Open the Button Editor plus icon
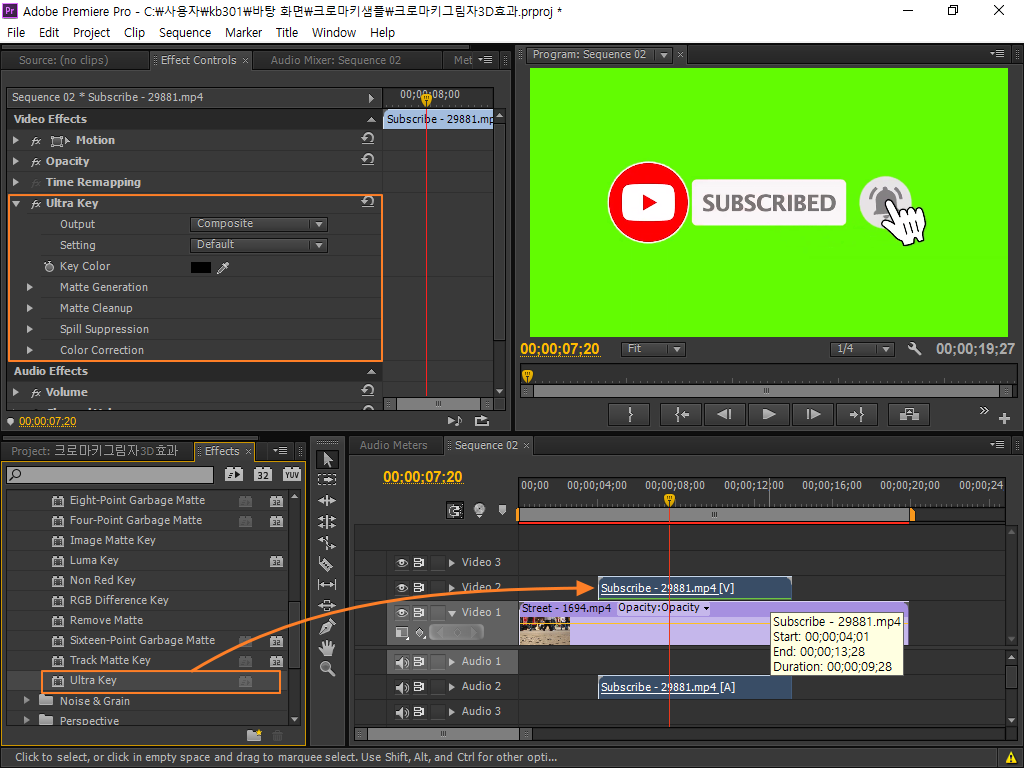 coord(1004,419)
